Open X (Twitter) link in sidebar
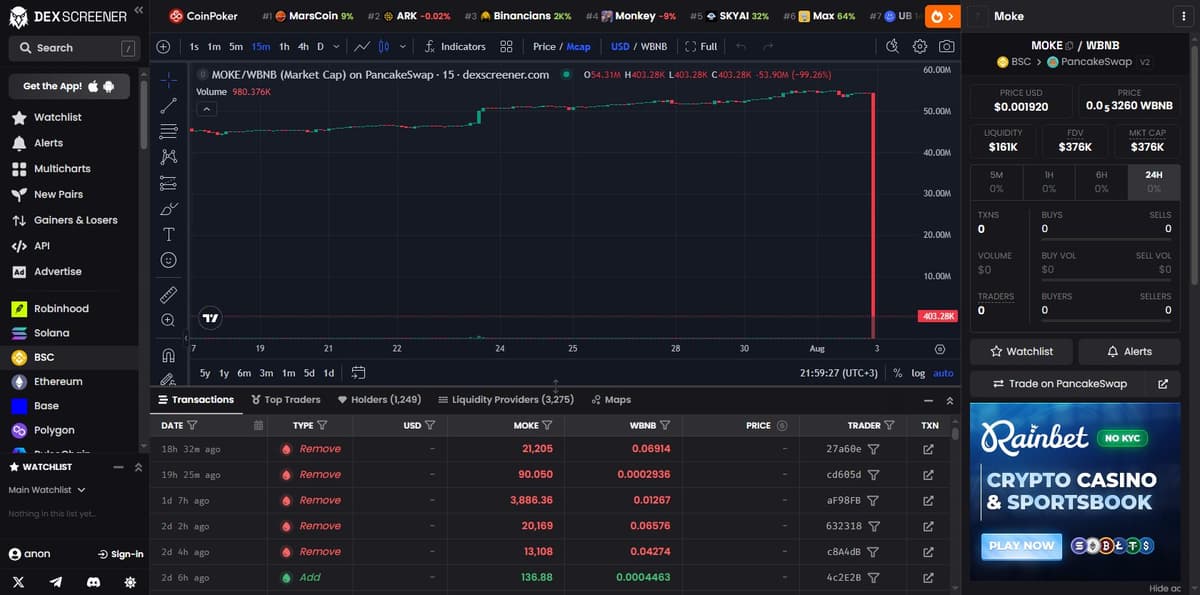The image size is (1200, 595). pyautogui.click(x=19, y=581)
